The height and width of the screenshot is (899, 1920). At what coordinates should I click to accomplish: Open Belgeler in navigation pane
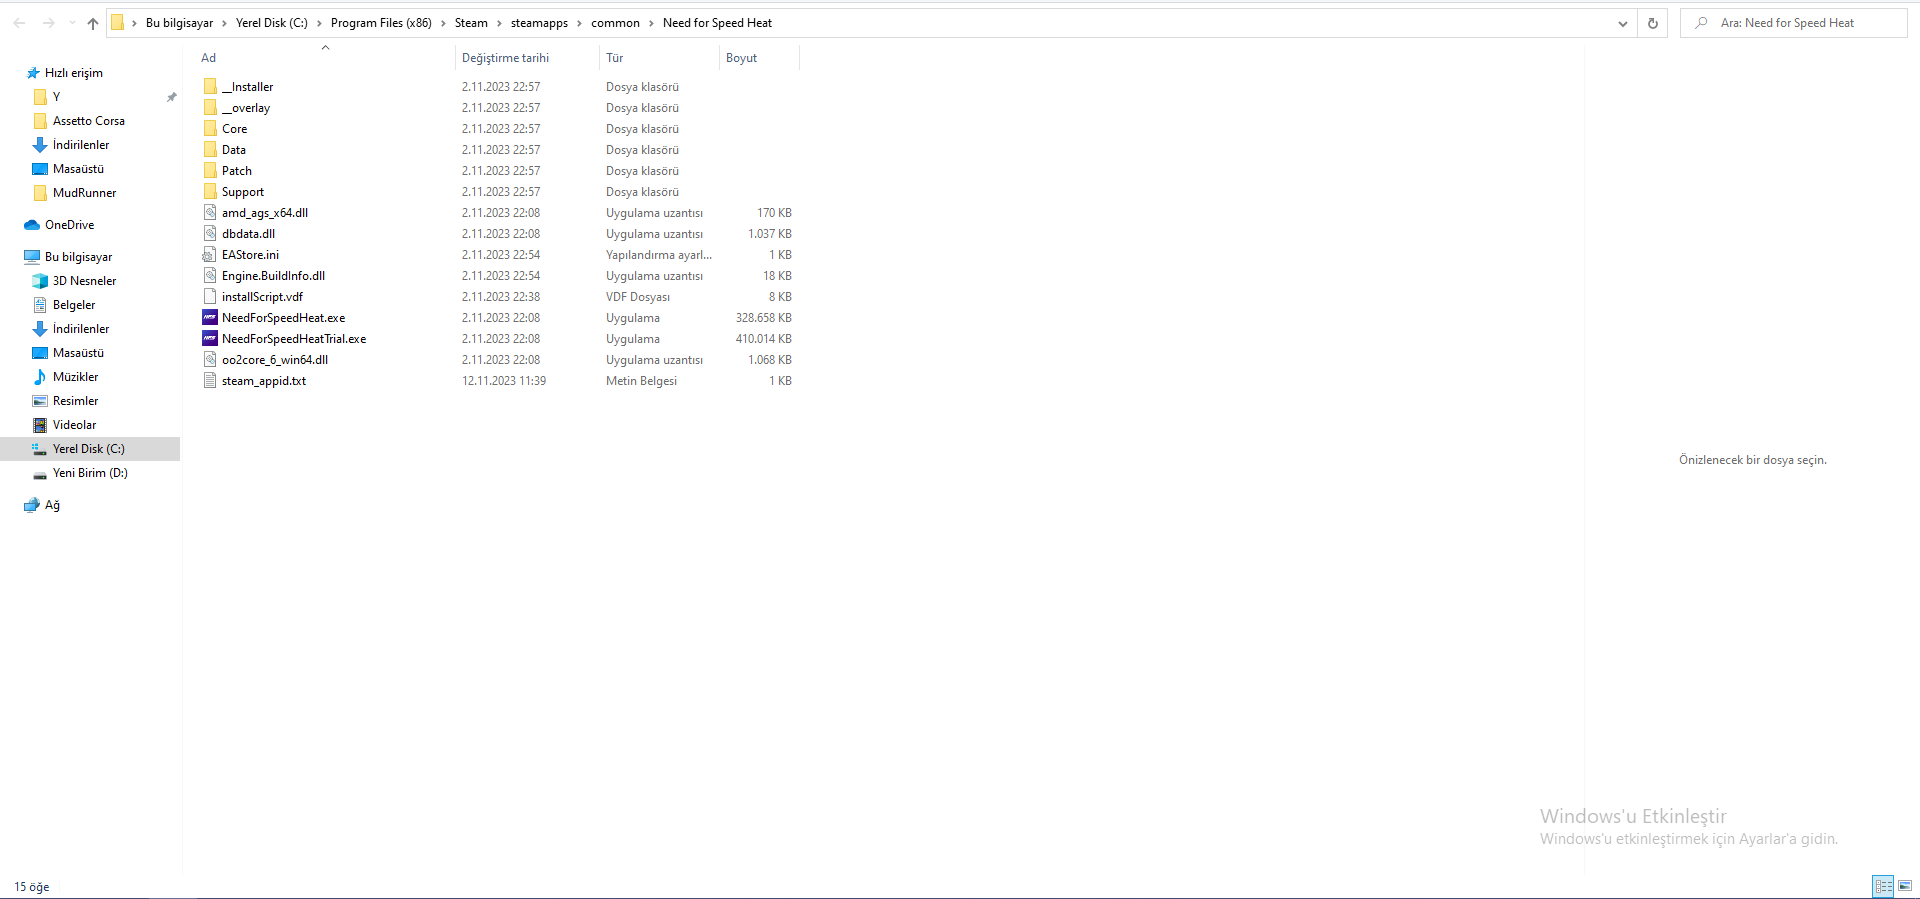[x=74, y=305]
